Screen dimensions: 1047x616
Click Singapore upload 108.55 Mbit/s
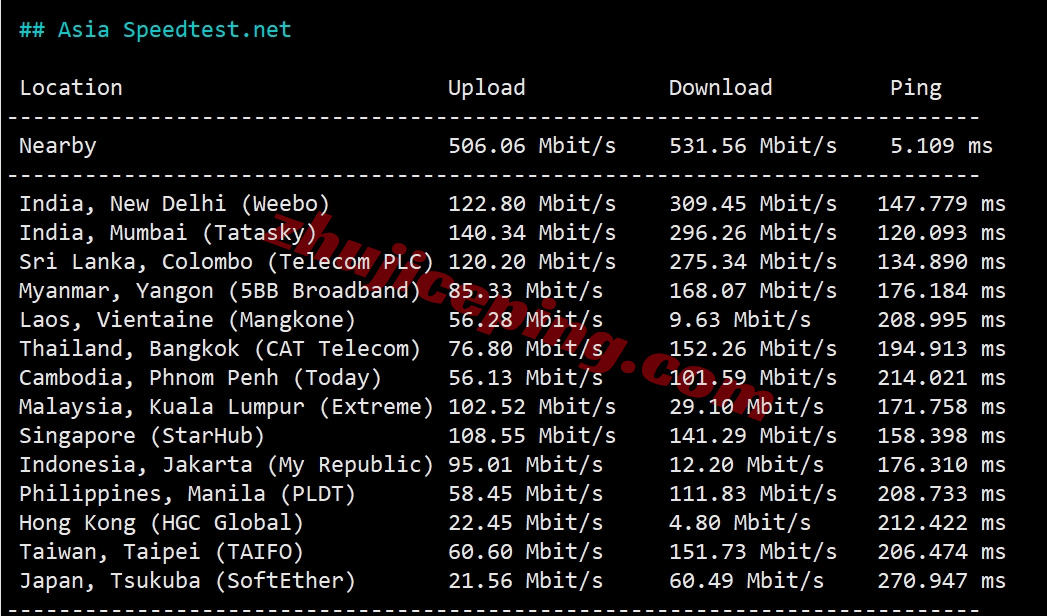click(x=532, y=436)
